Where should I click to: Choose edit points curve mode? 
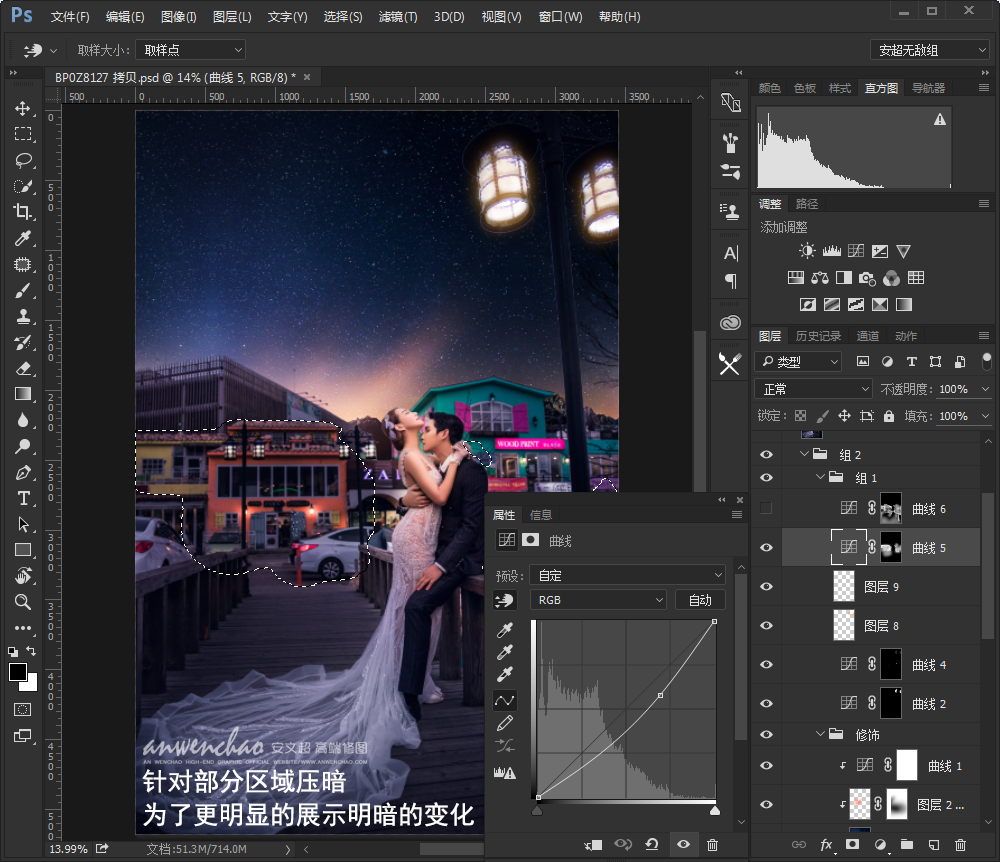[504, 701]
